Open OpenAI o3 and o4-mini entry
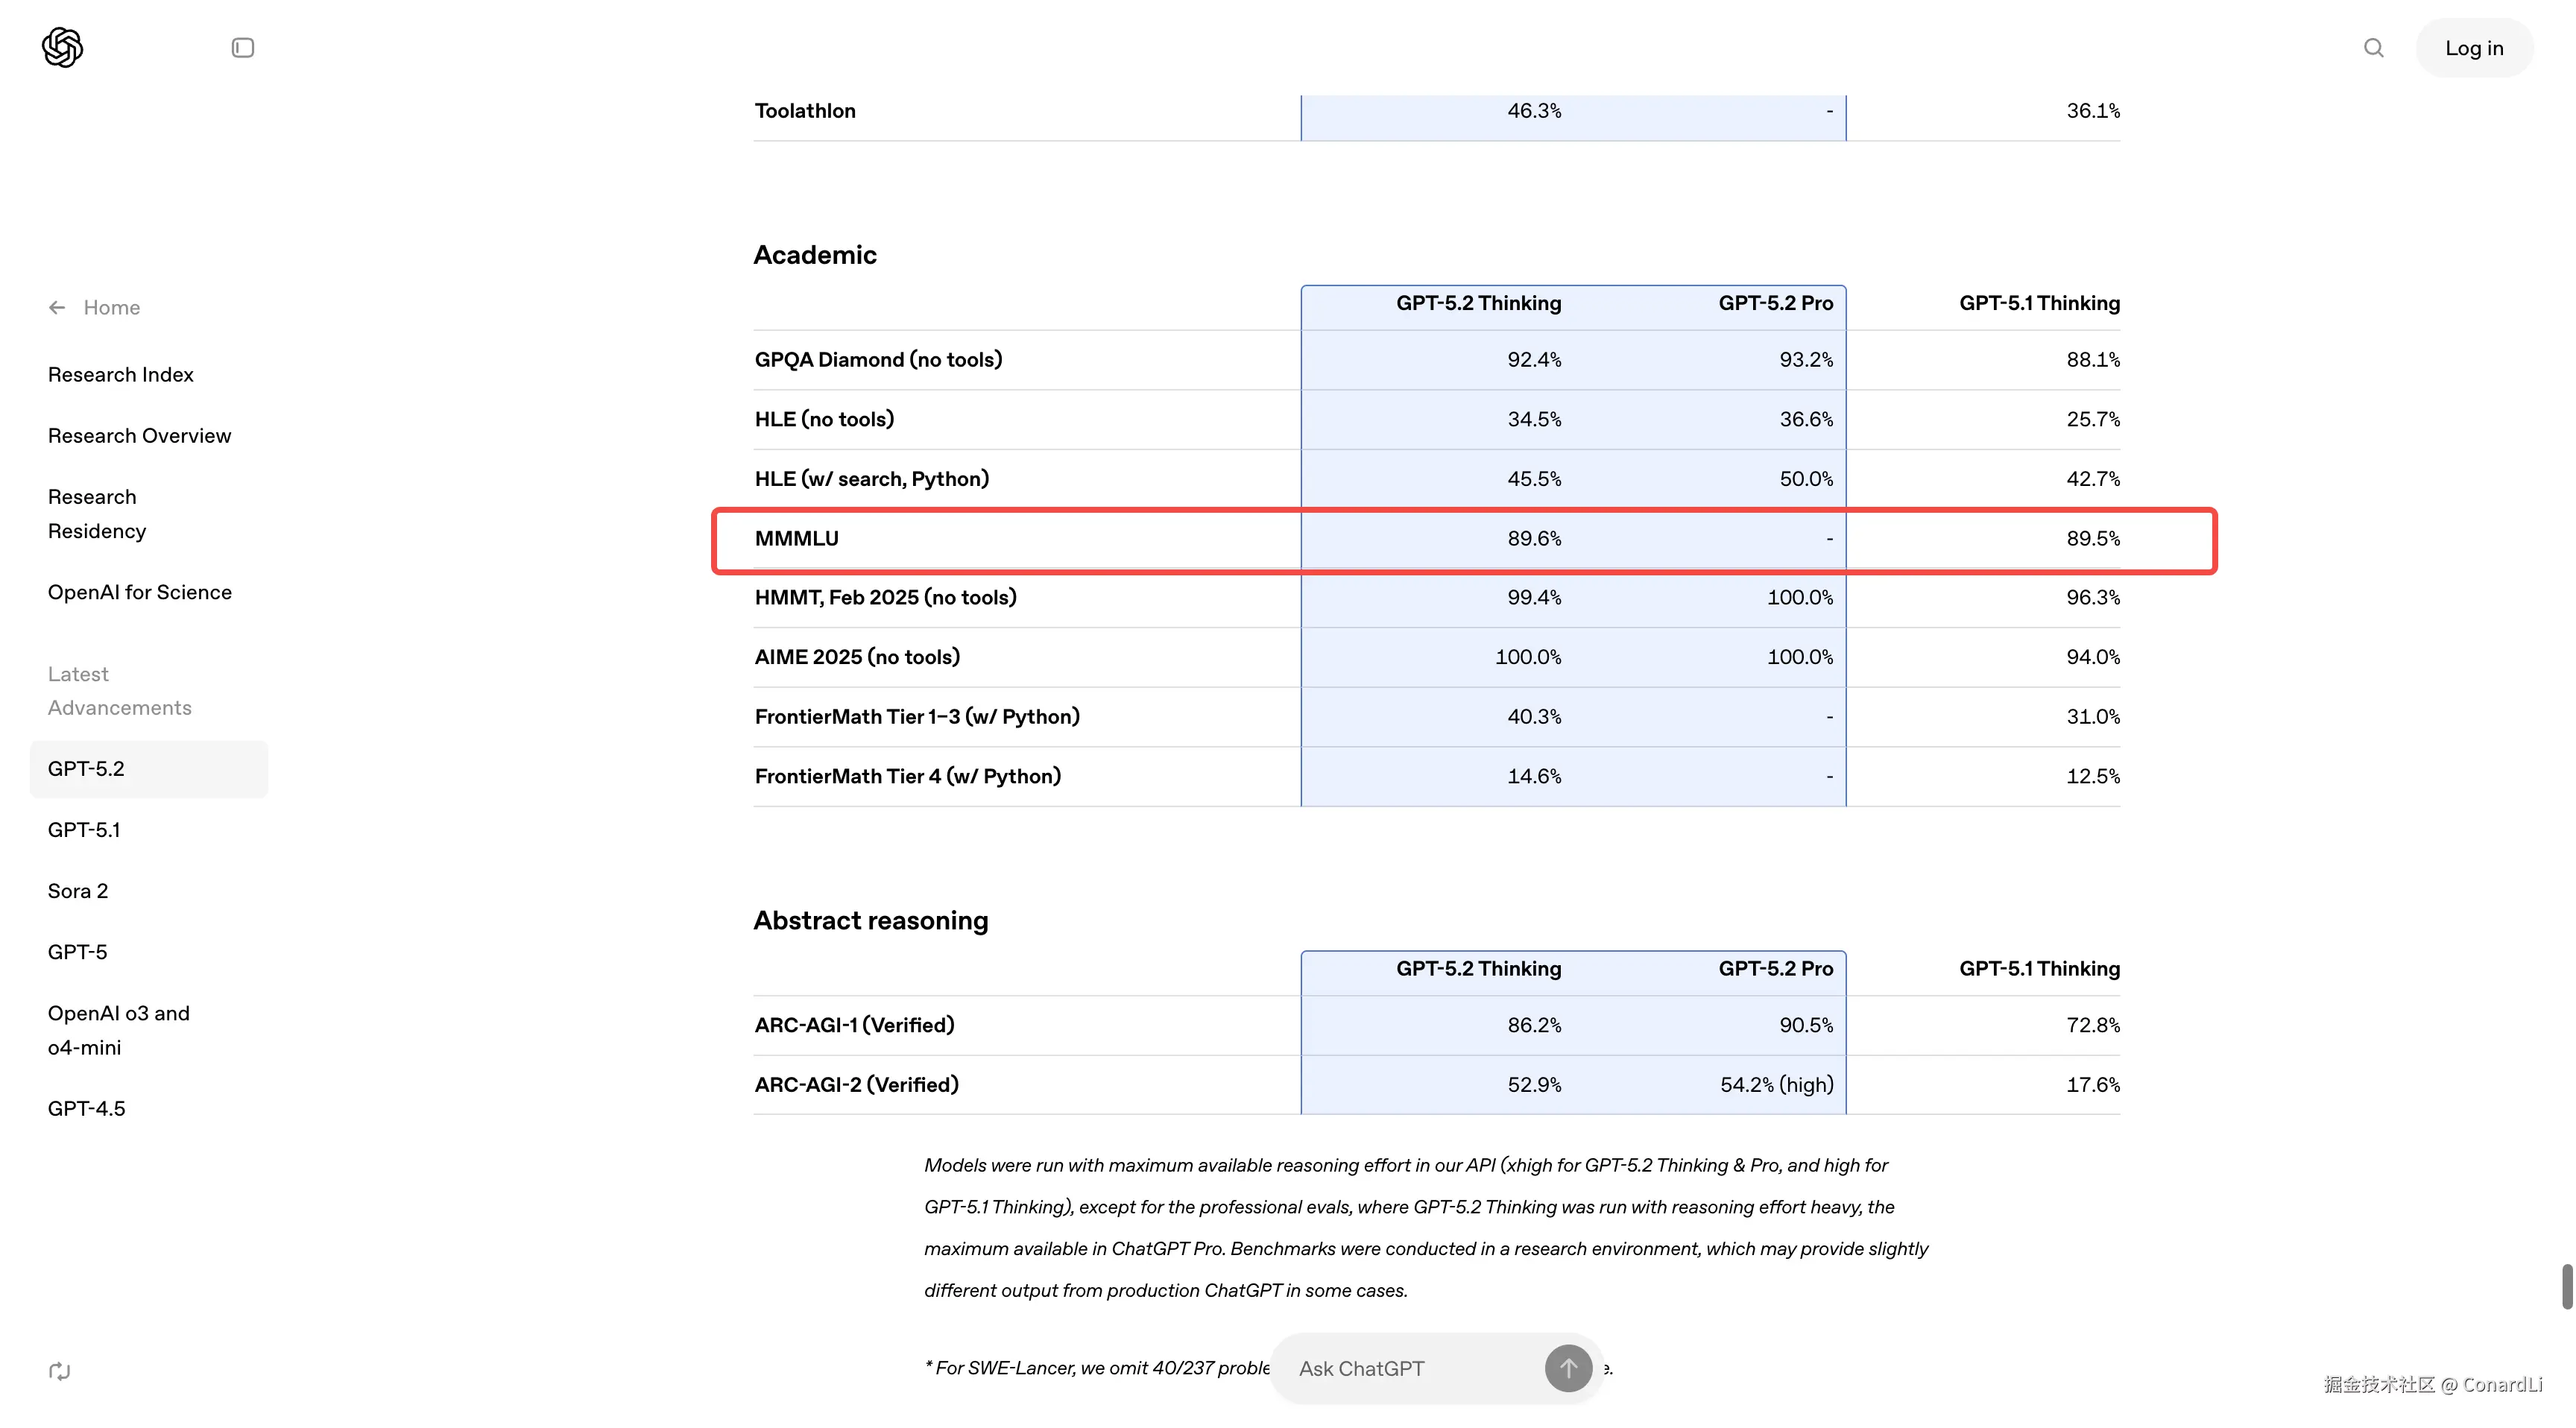This screenshot has width=2576, height=1428. point(118,1029)
